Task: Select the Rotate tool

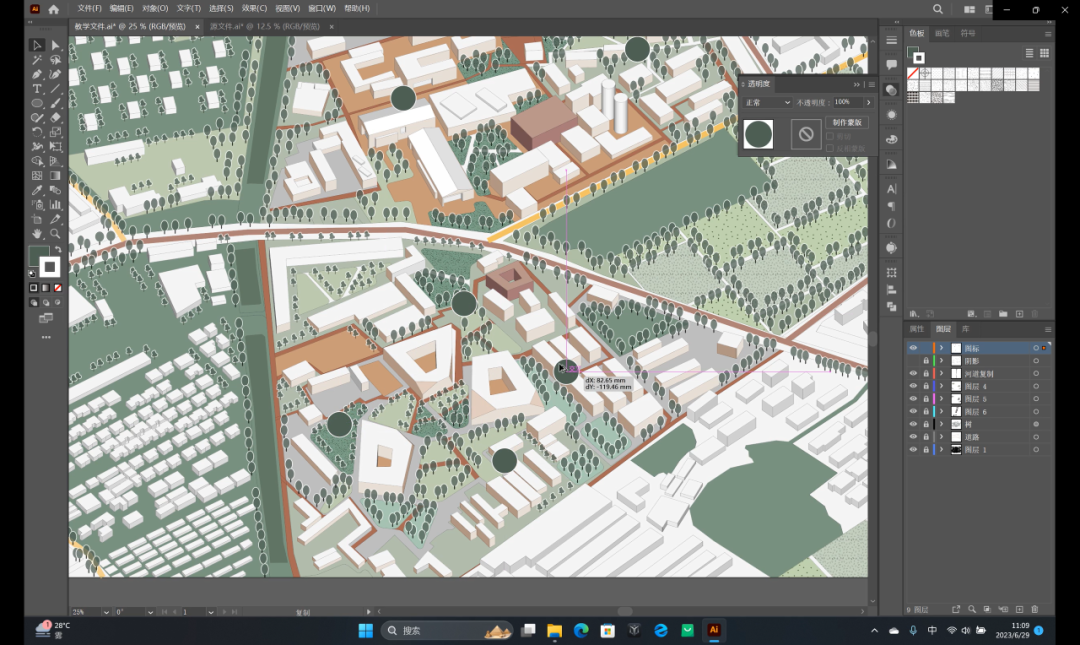Action: coord(37,132)
